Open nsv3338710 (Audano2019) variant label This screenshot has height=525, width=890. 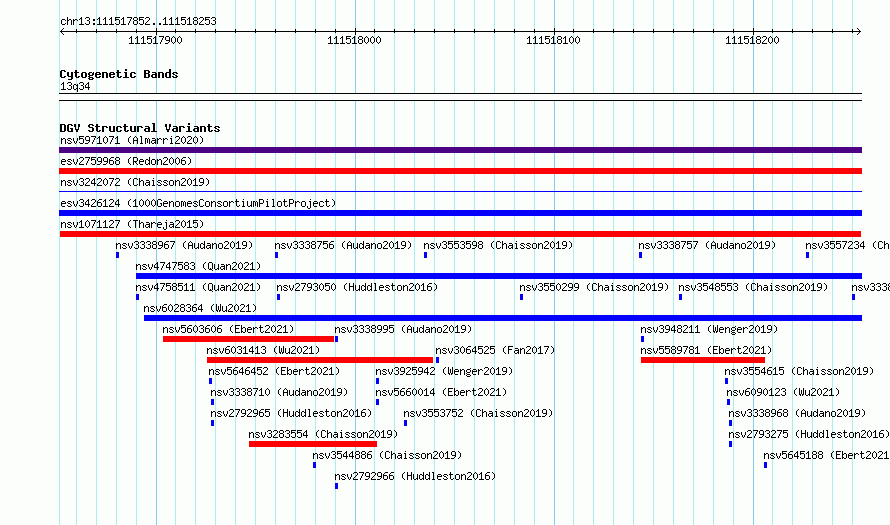click(x=279, y=392)
